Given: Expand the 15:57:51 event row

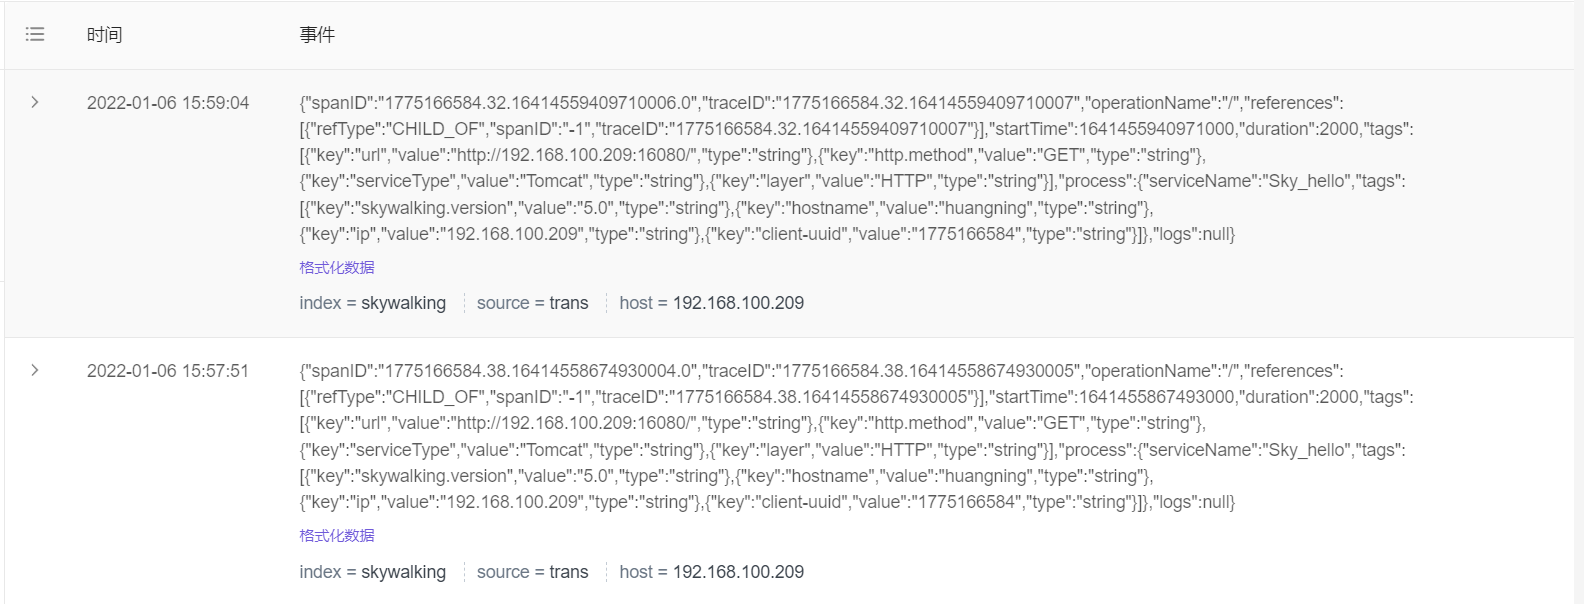Looking at the screenshot, I should pos(35,370).
